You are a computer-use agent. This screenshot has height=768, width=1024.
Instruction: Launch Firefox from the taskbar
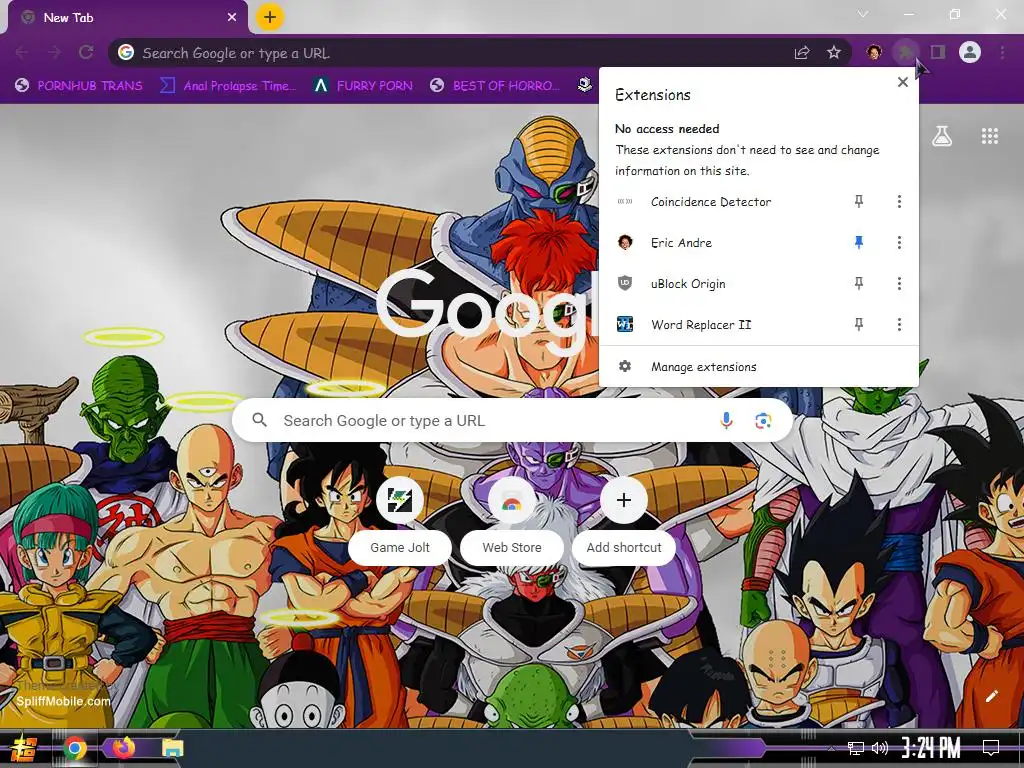[x=123, y=748]
